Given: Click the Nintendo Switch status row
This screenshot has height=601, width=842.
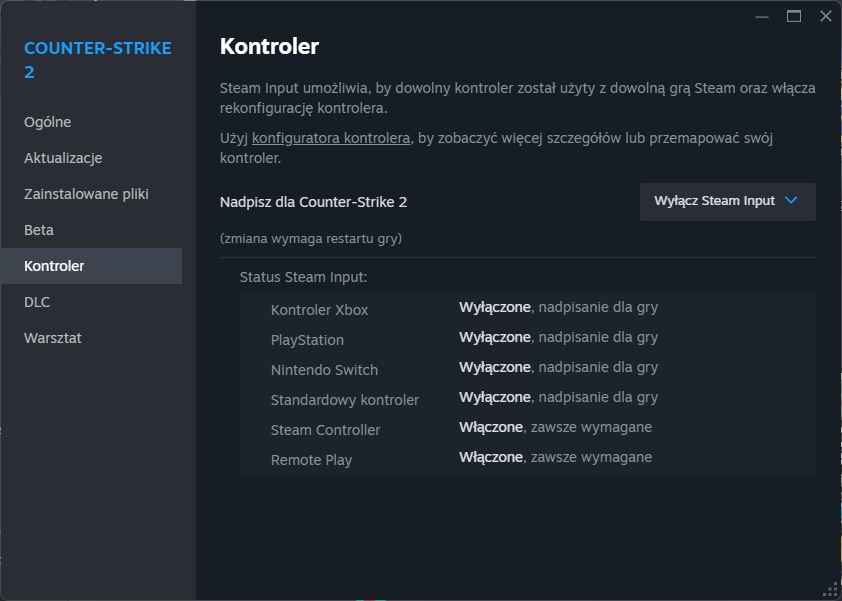Looking at the screenshot, I should coord(527,369).
